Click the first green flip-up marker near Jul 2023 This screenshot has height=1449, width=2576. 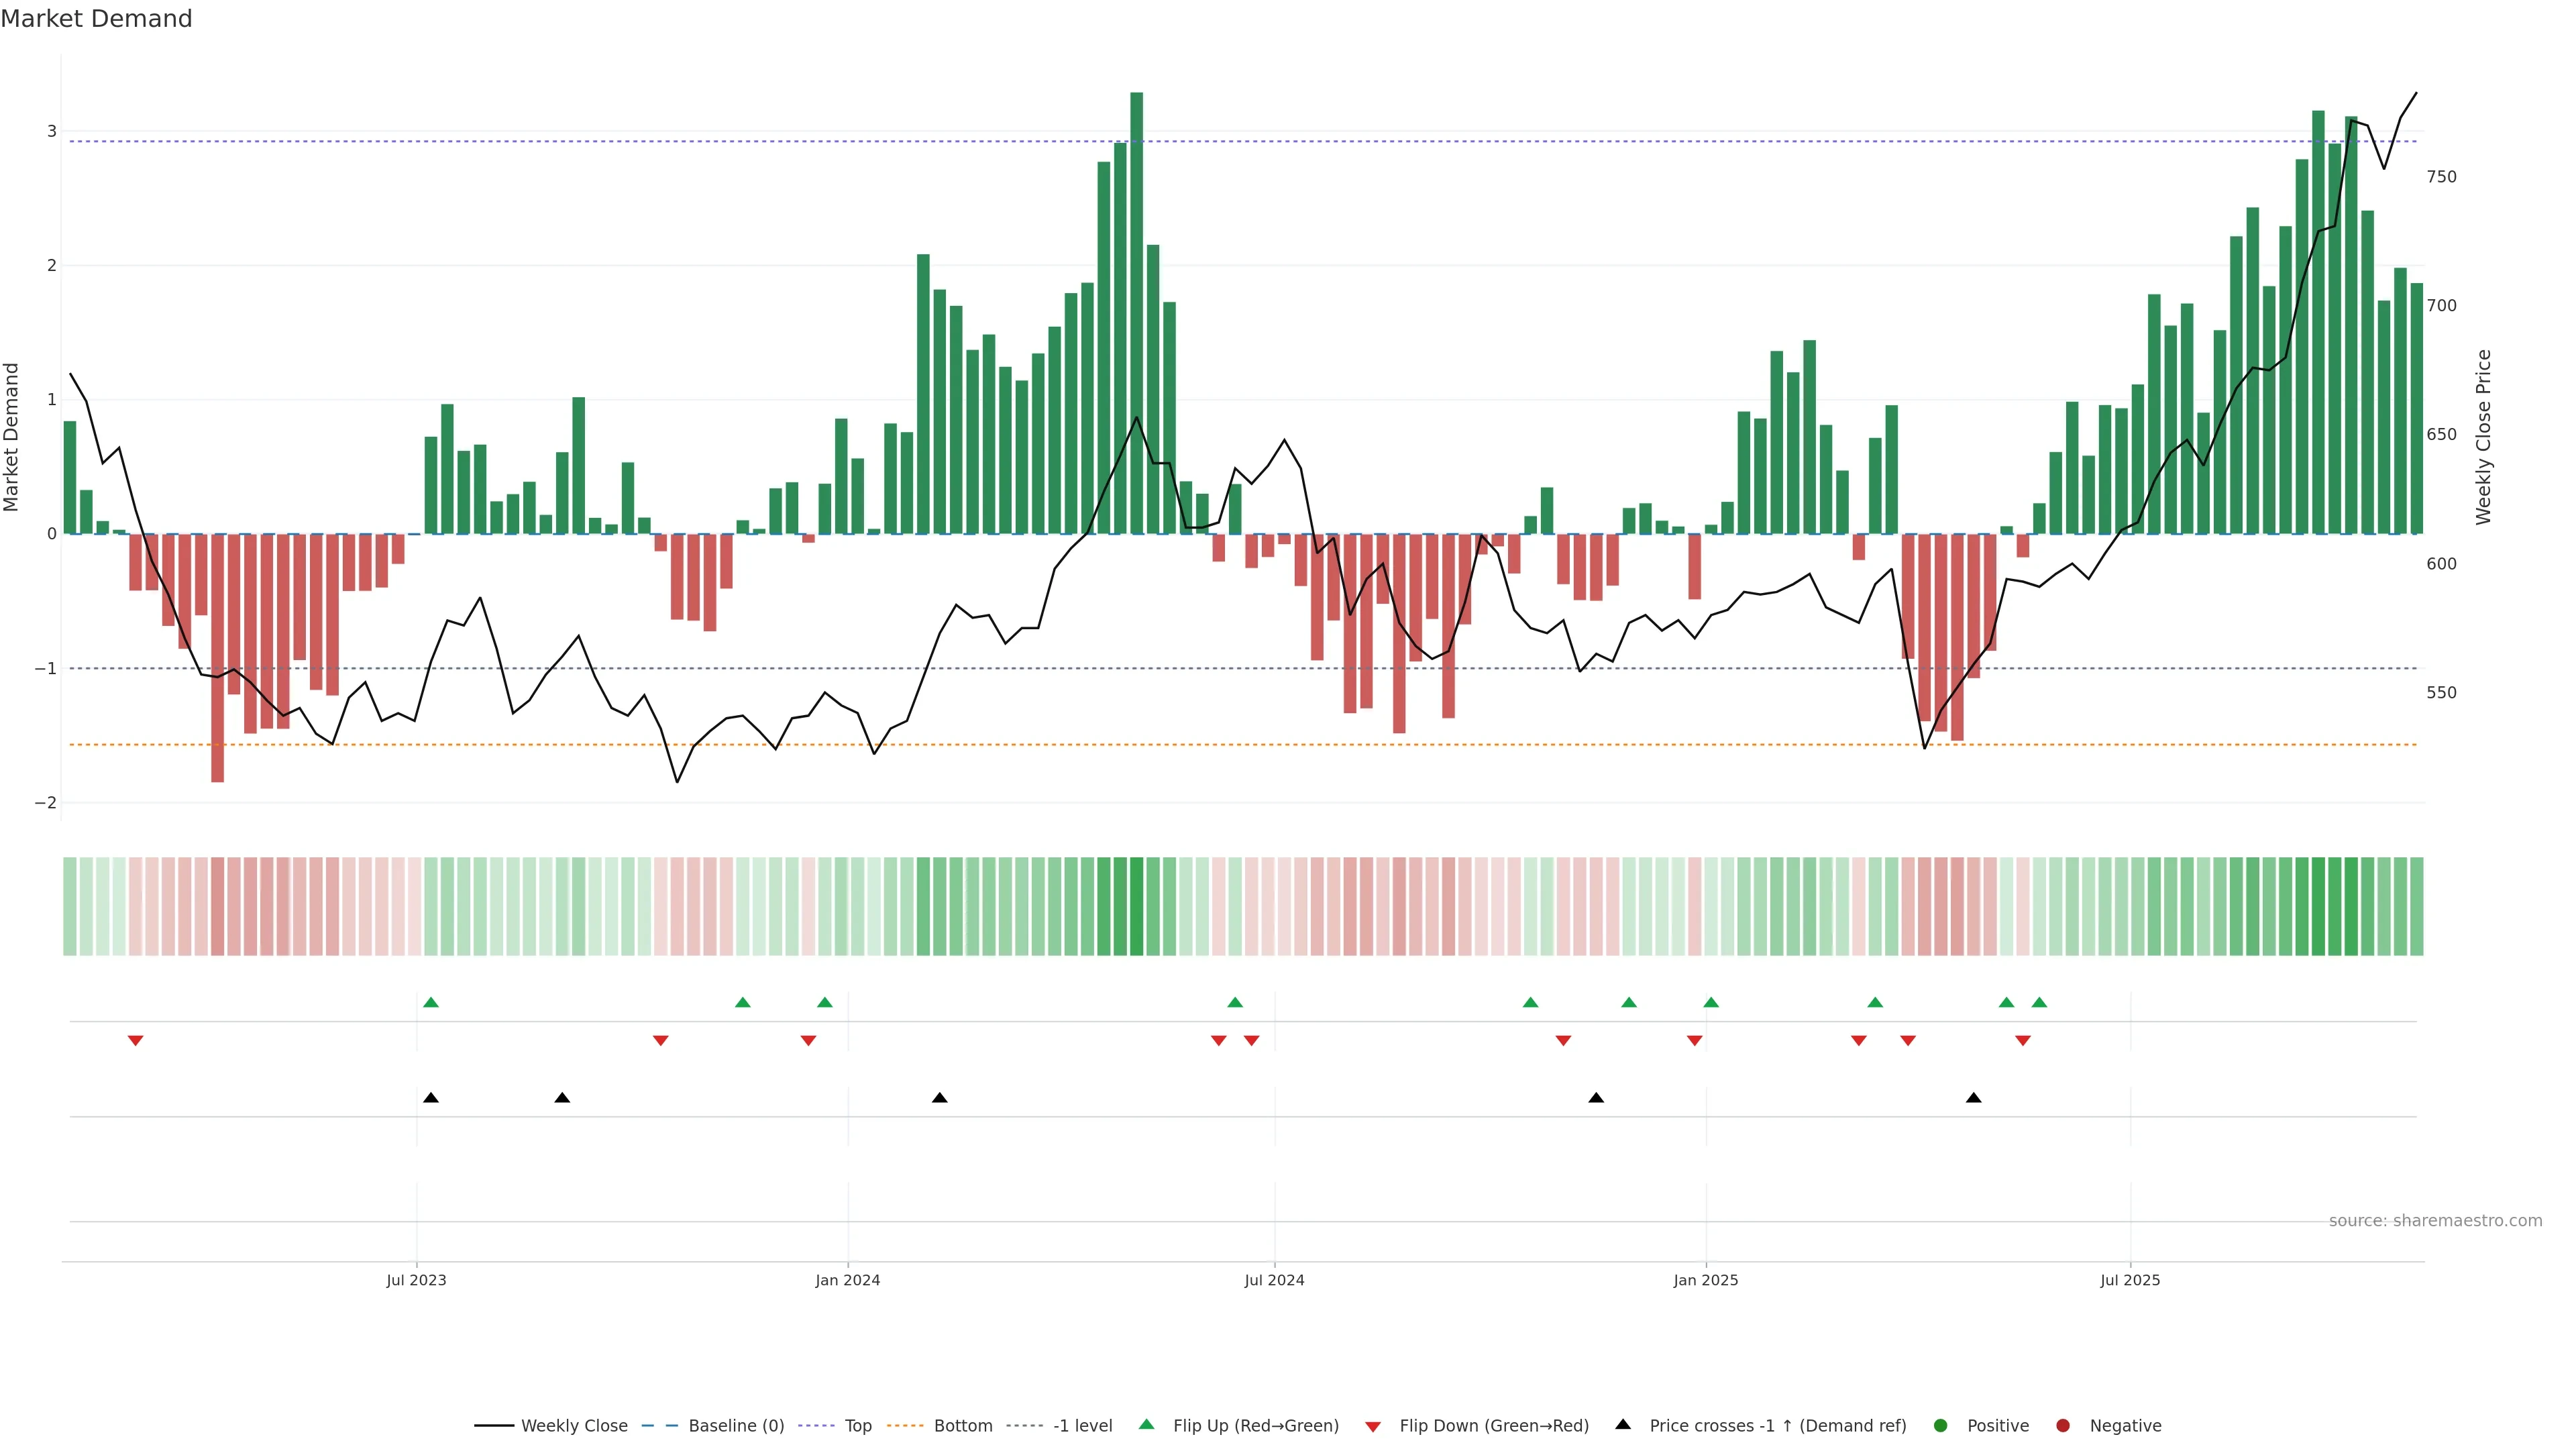tap(431, 1002)
